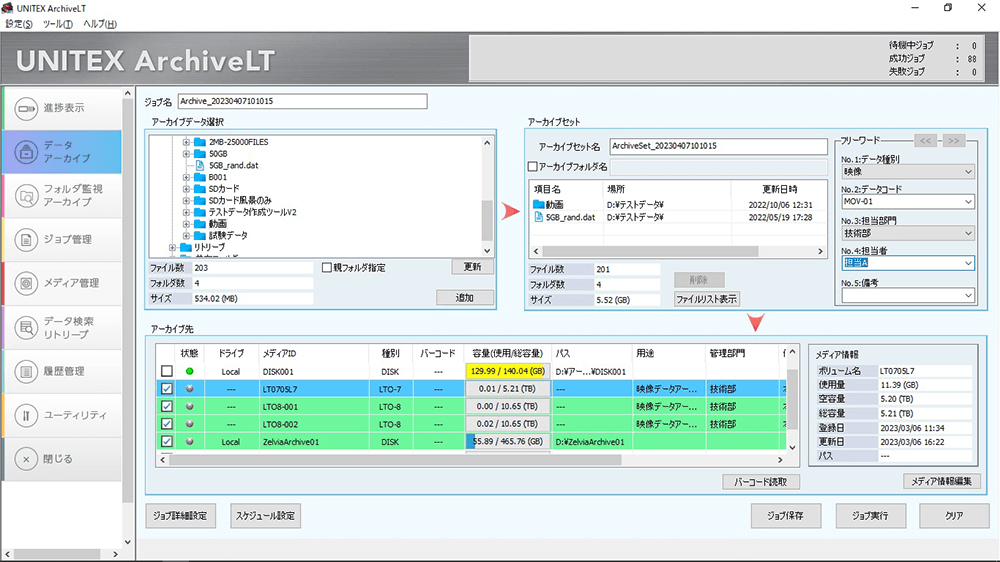The image size is (1000, 562).
Task: Click the 閉じる close icon in sidebar
Action: coord(26,459)
